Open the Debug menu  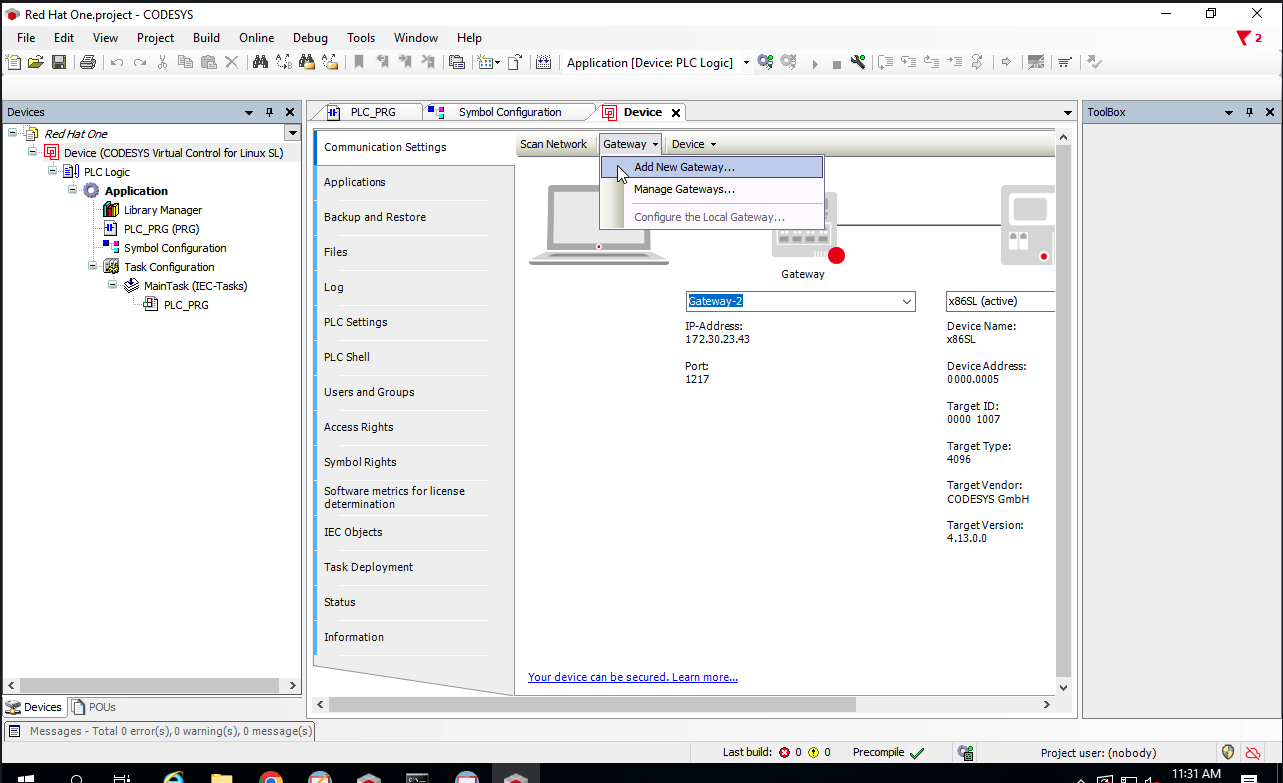coord(310,38)
